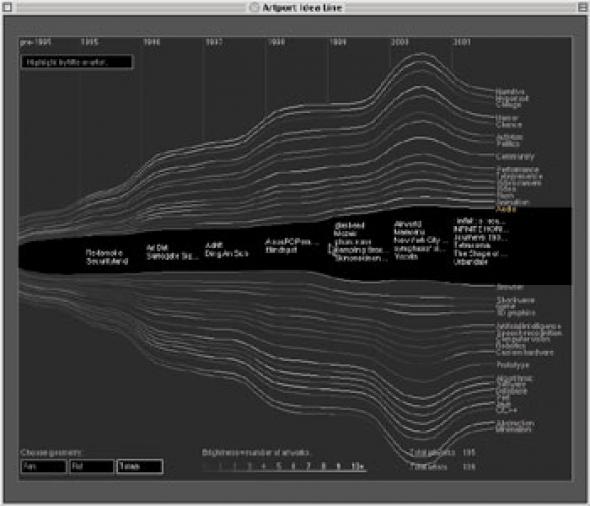Image resolution: width=590 pixels, height=506 pixels.
Task: Click the 1995 year marker
Action: pyautogui.click(x=89, y=42)
